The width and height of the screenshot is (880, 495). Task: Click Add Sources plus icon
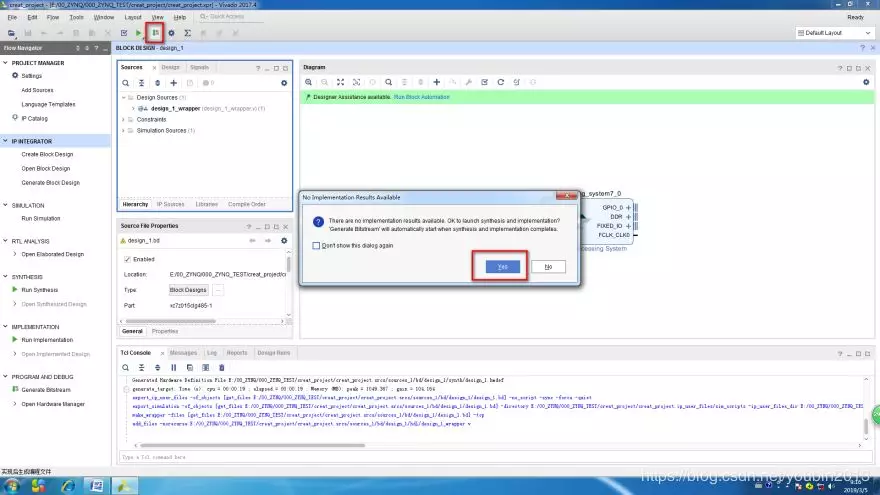pyautogui.click(x=174, y=83)
